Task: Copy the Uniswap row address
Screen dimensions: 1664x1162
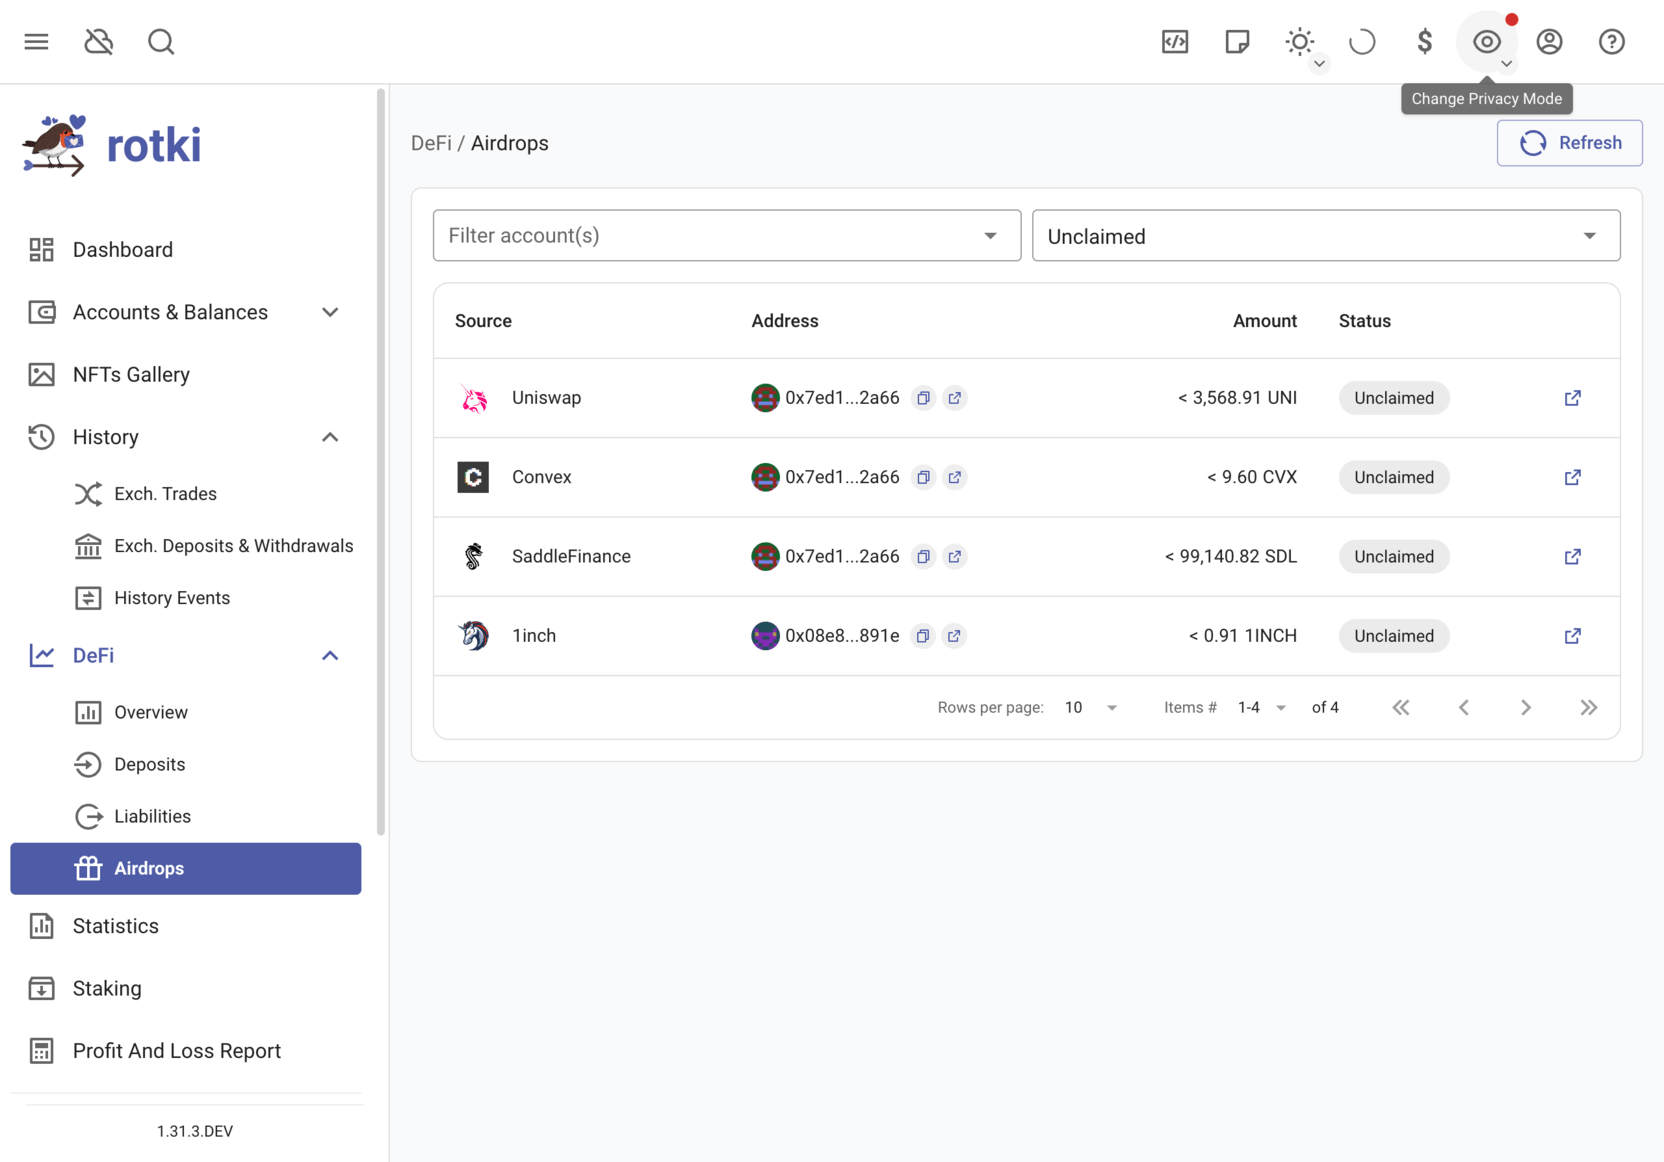Action: [x=923, y=398]
